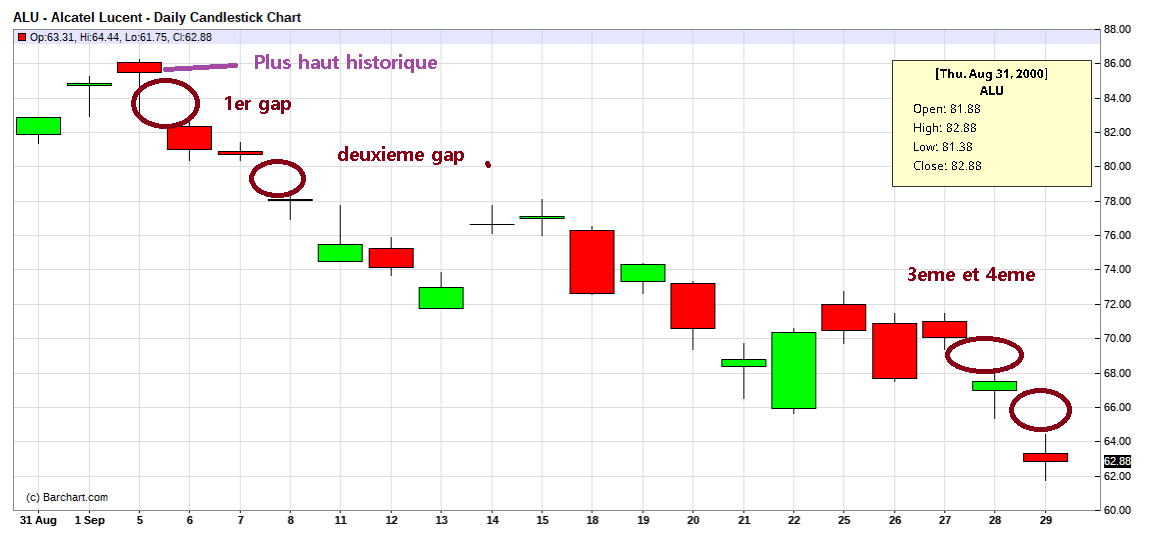Select the small green candle on September 28
Screen dimensions: 1152x548
tap(995, 386)
